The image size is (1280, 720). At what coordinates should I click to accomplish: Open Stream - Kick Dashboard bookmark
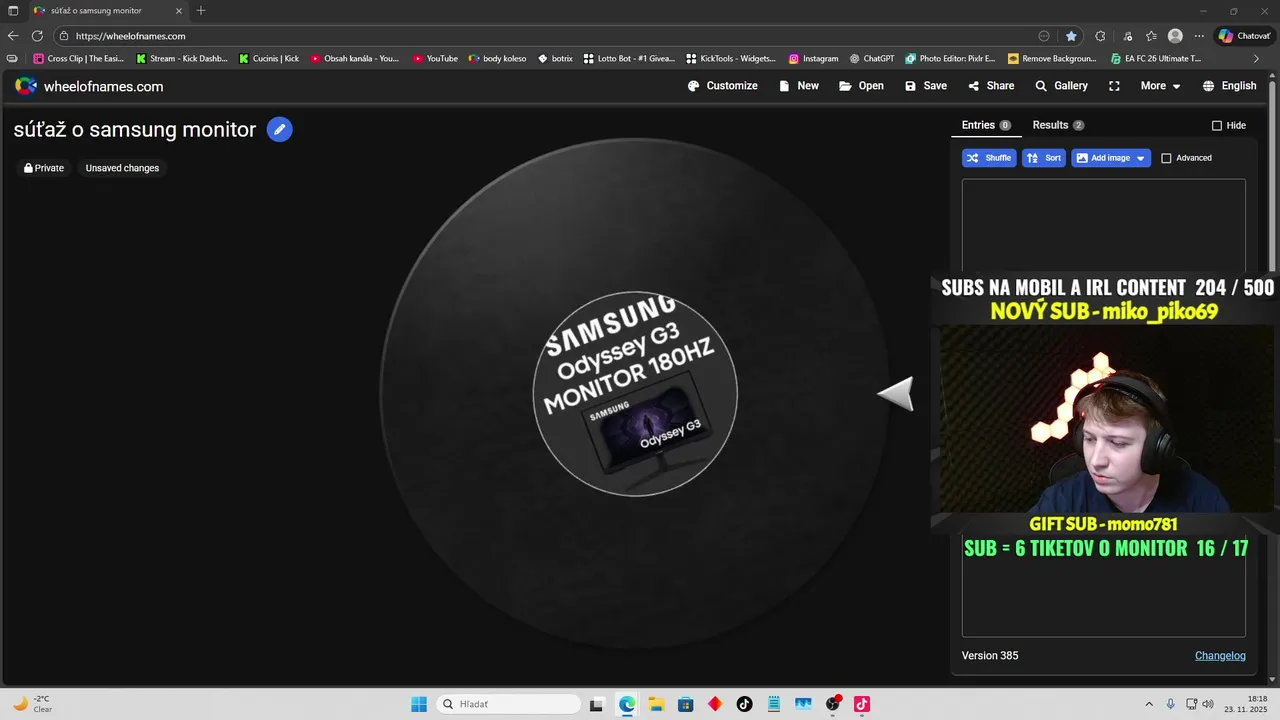[x=182, y=59]
